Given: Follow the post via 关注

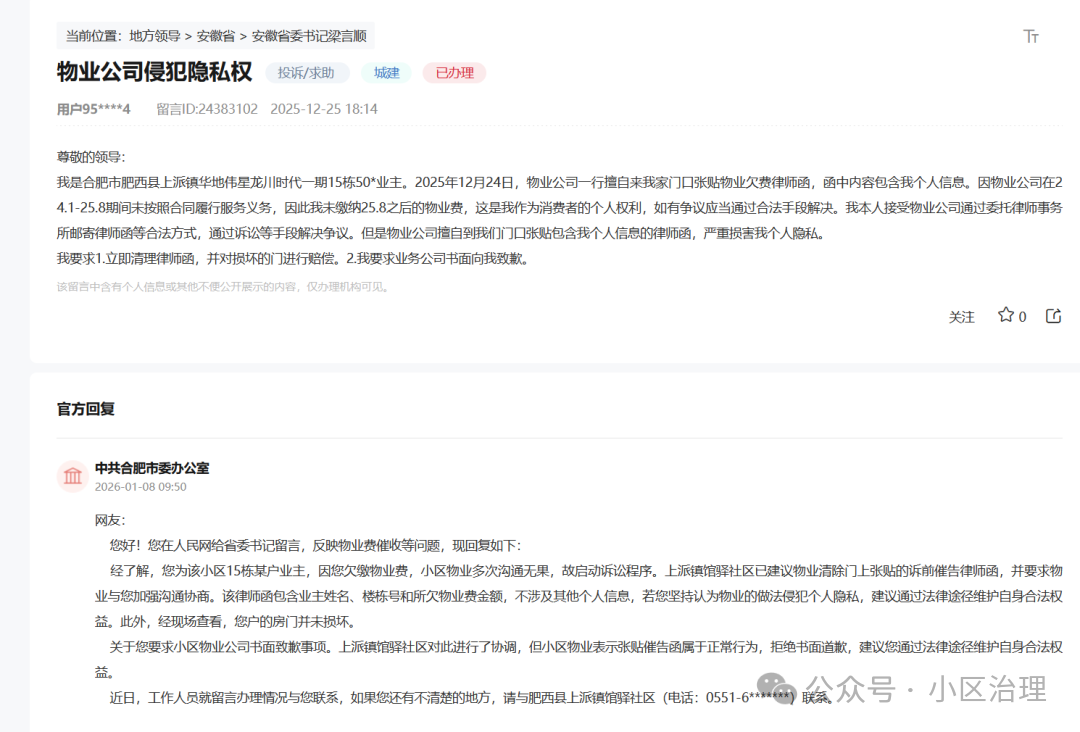Looking at the screenshot, I should coord(962,317).
